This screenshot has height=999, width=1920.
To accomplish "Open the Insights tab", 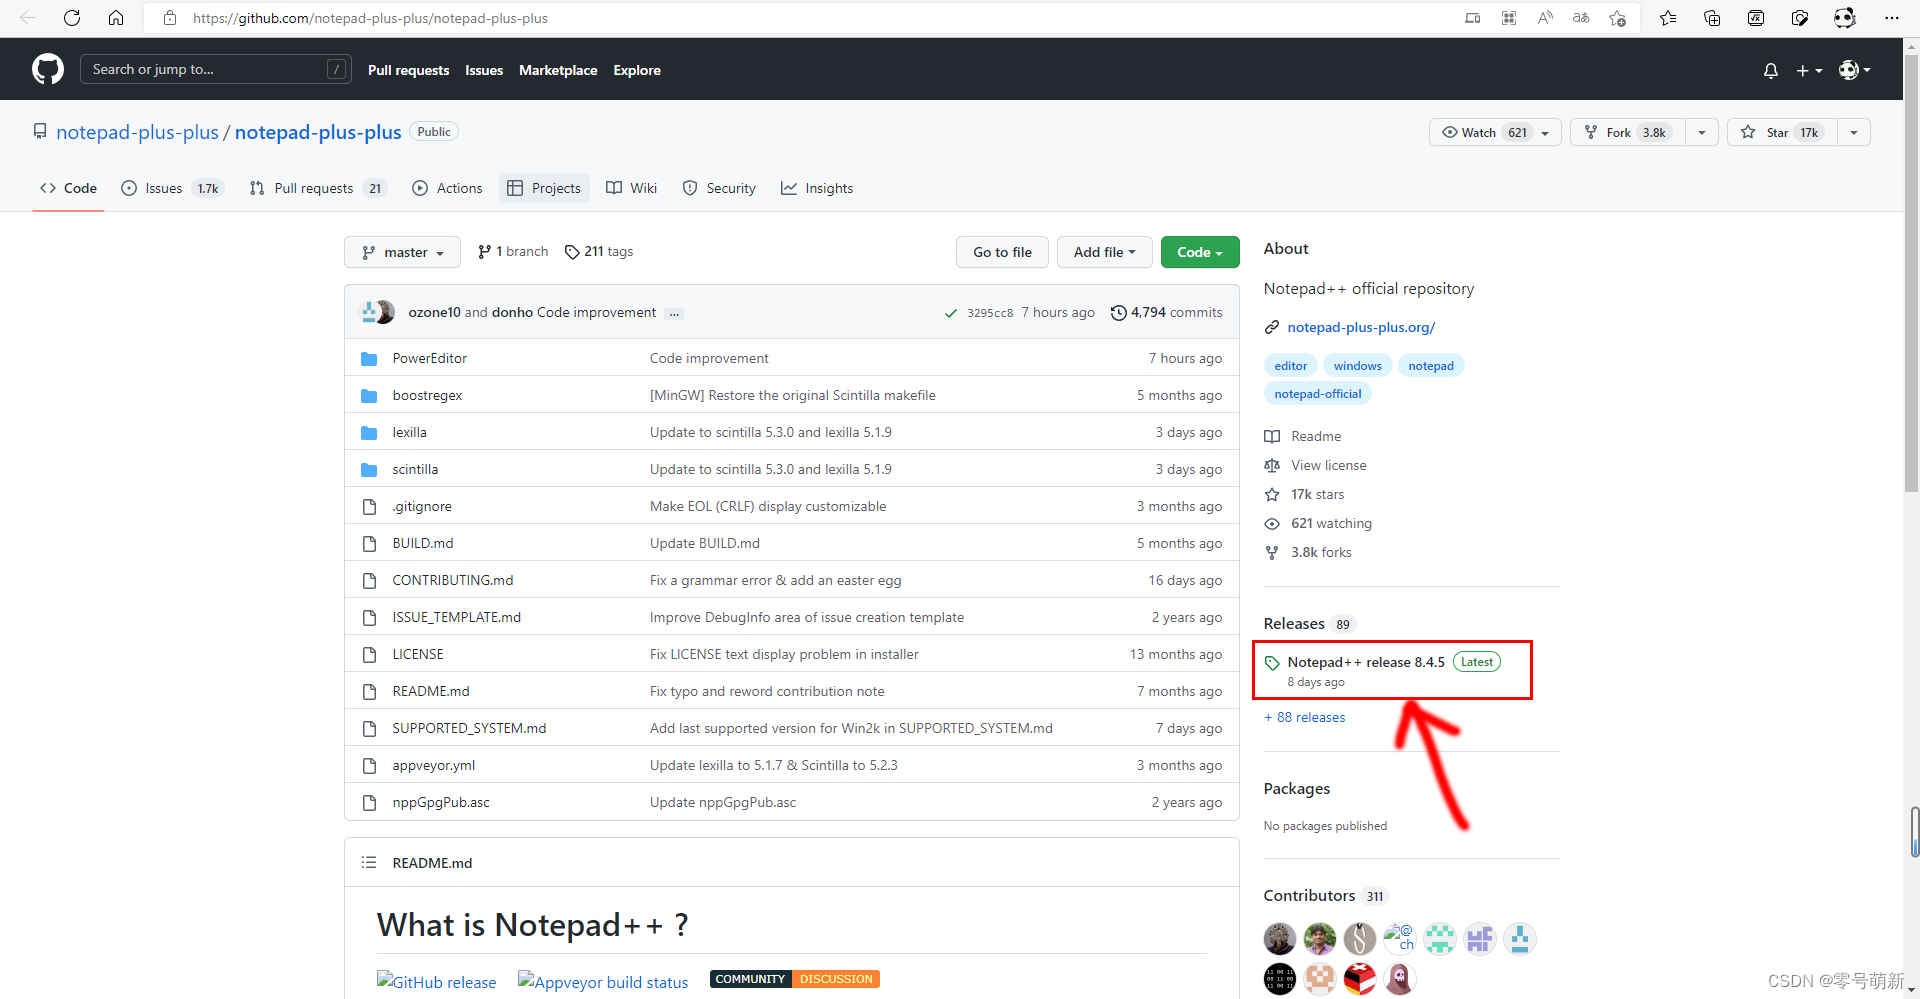I will (x=817, y=188).
